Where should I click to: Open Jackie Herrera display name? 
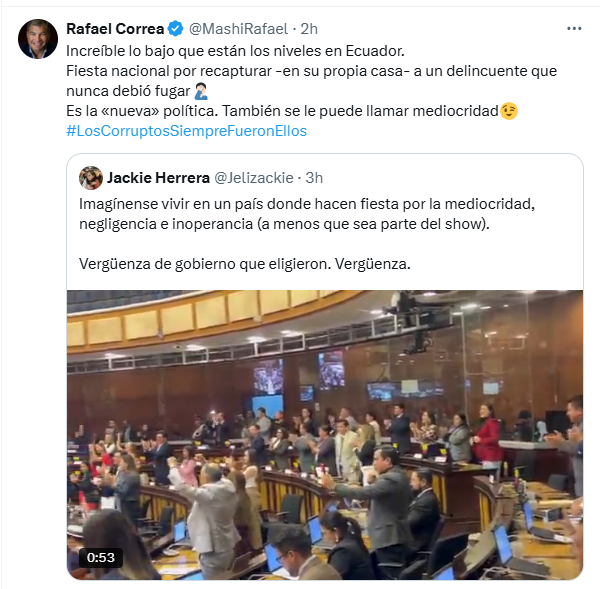(x=158, y=178)
